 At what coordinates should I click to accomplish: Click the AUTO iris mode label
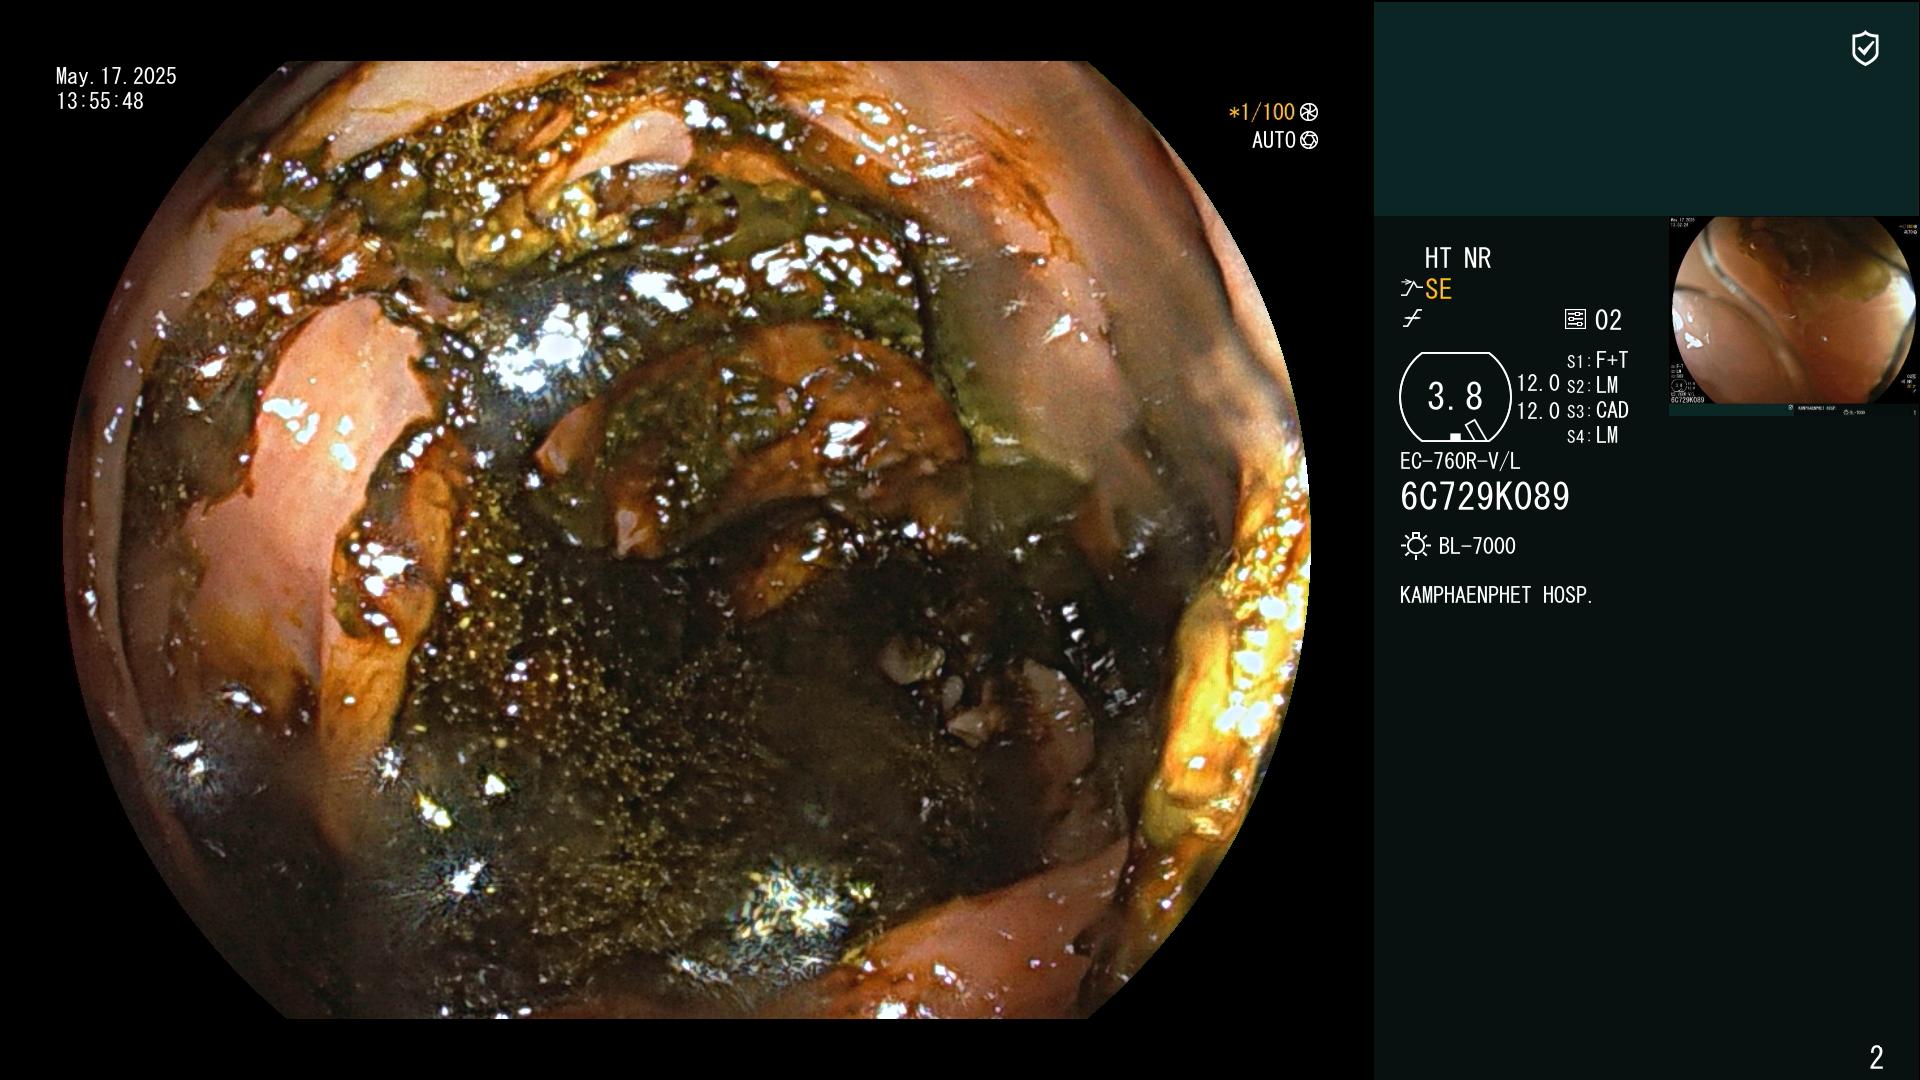tap(1274, 141)
